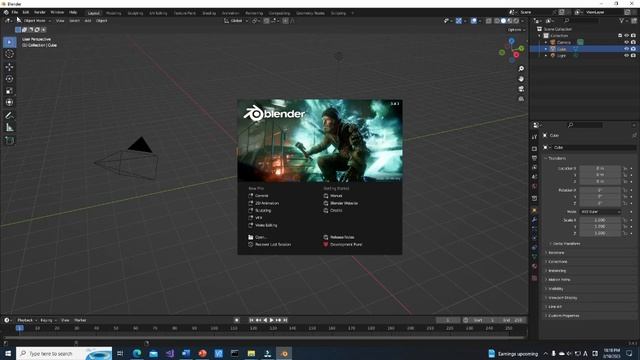Open Global transform orientation dropdown
The width and height of the screenshot is (640, 360).
point(236,21)
